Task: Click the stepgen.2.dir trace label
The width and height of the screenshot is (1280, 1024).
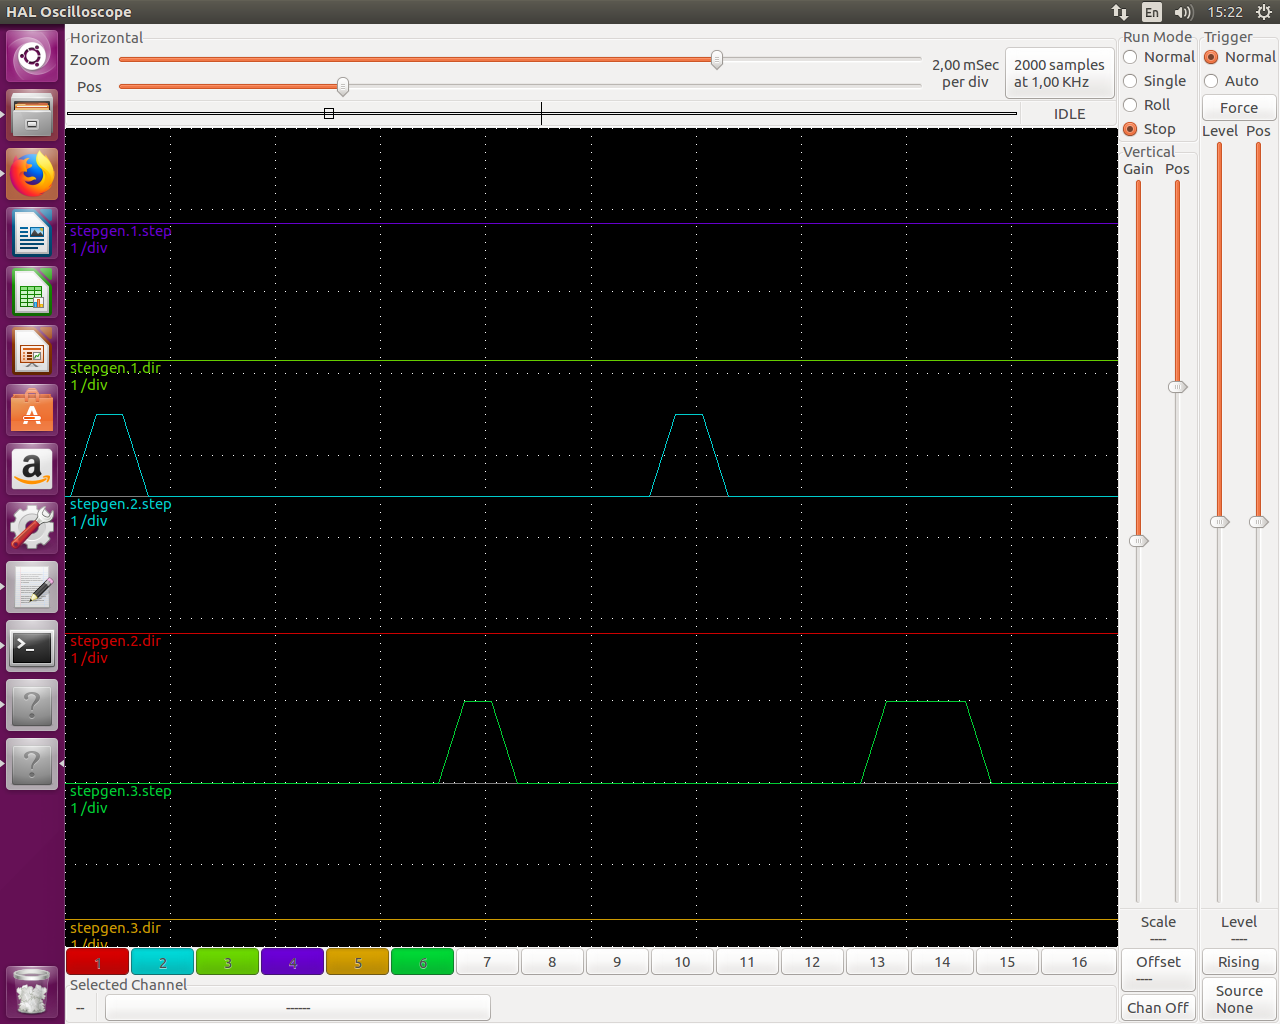Action: (x=115, y=641)
